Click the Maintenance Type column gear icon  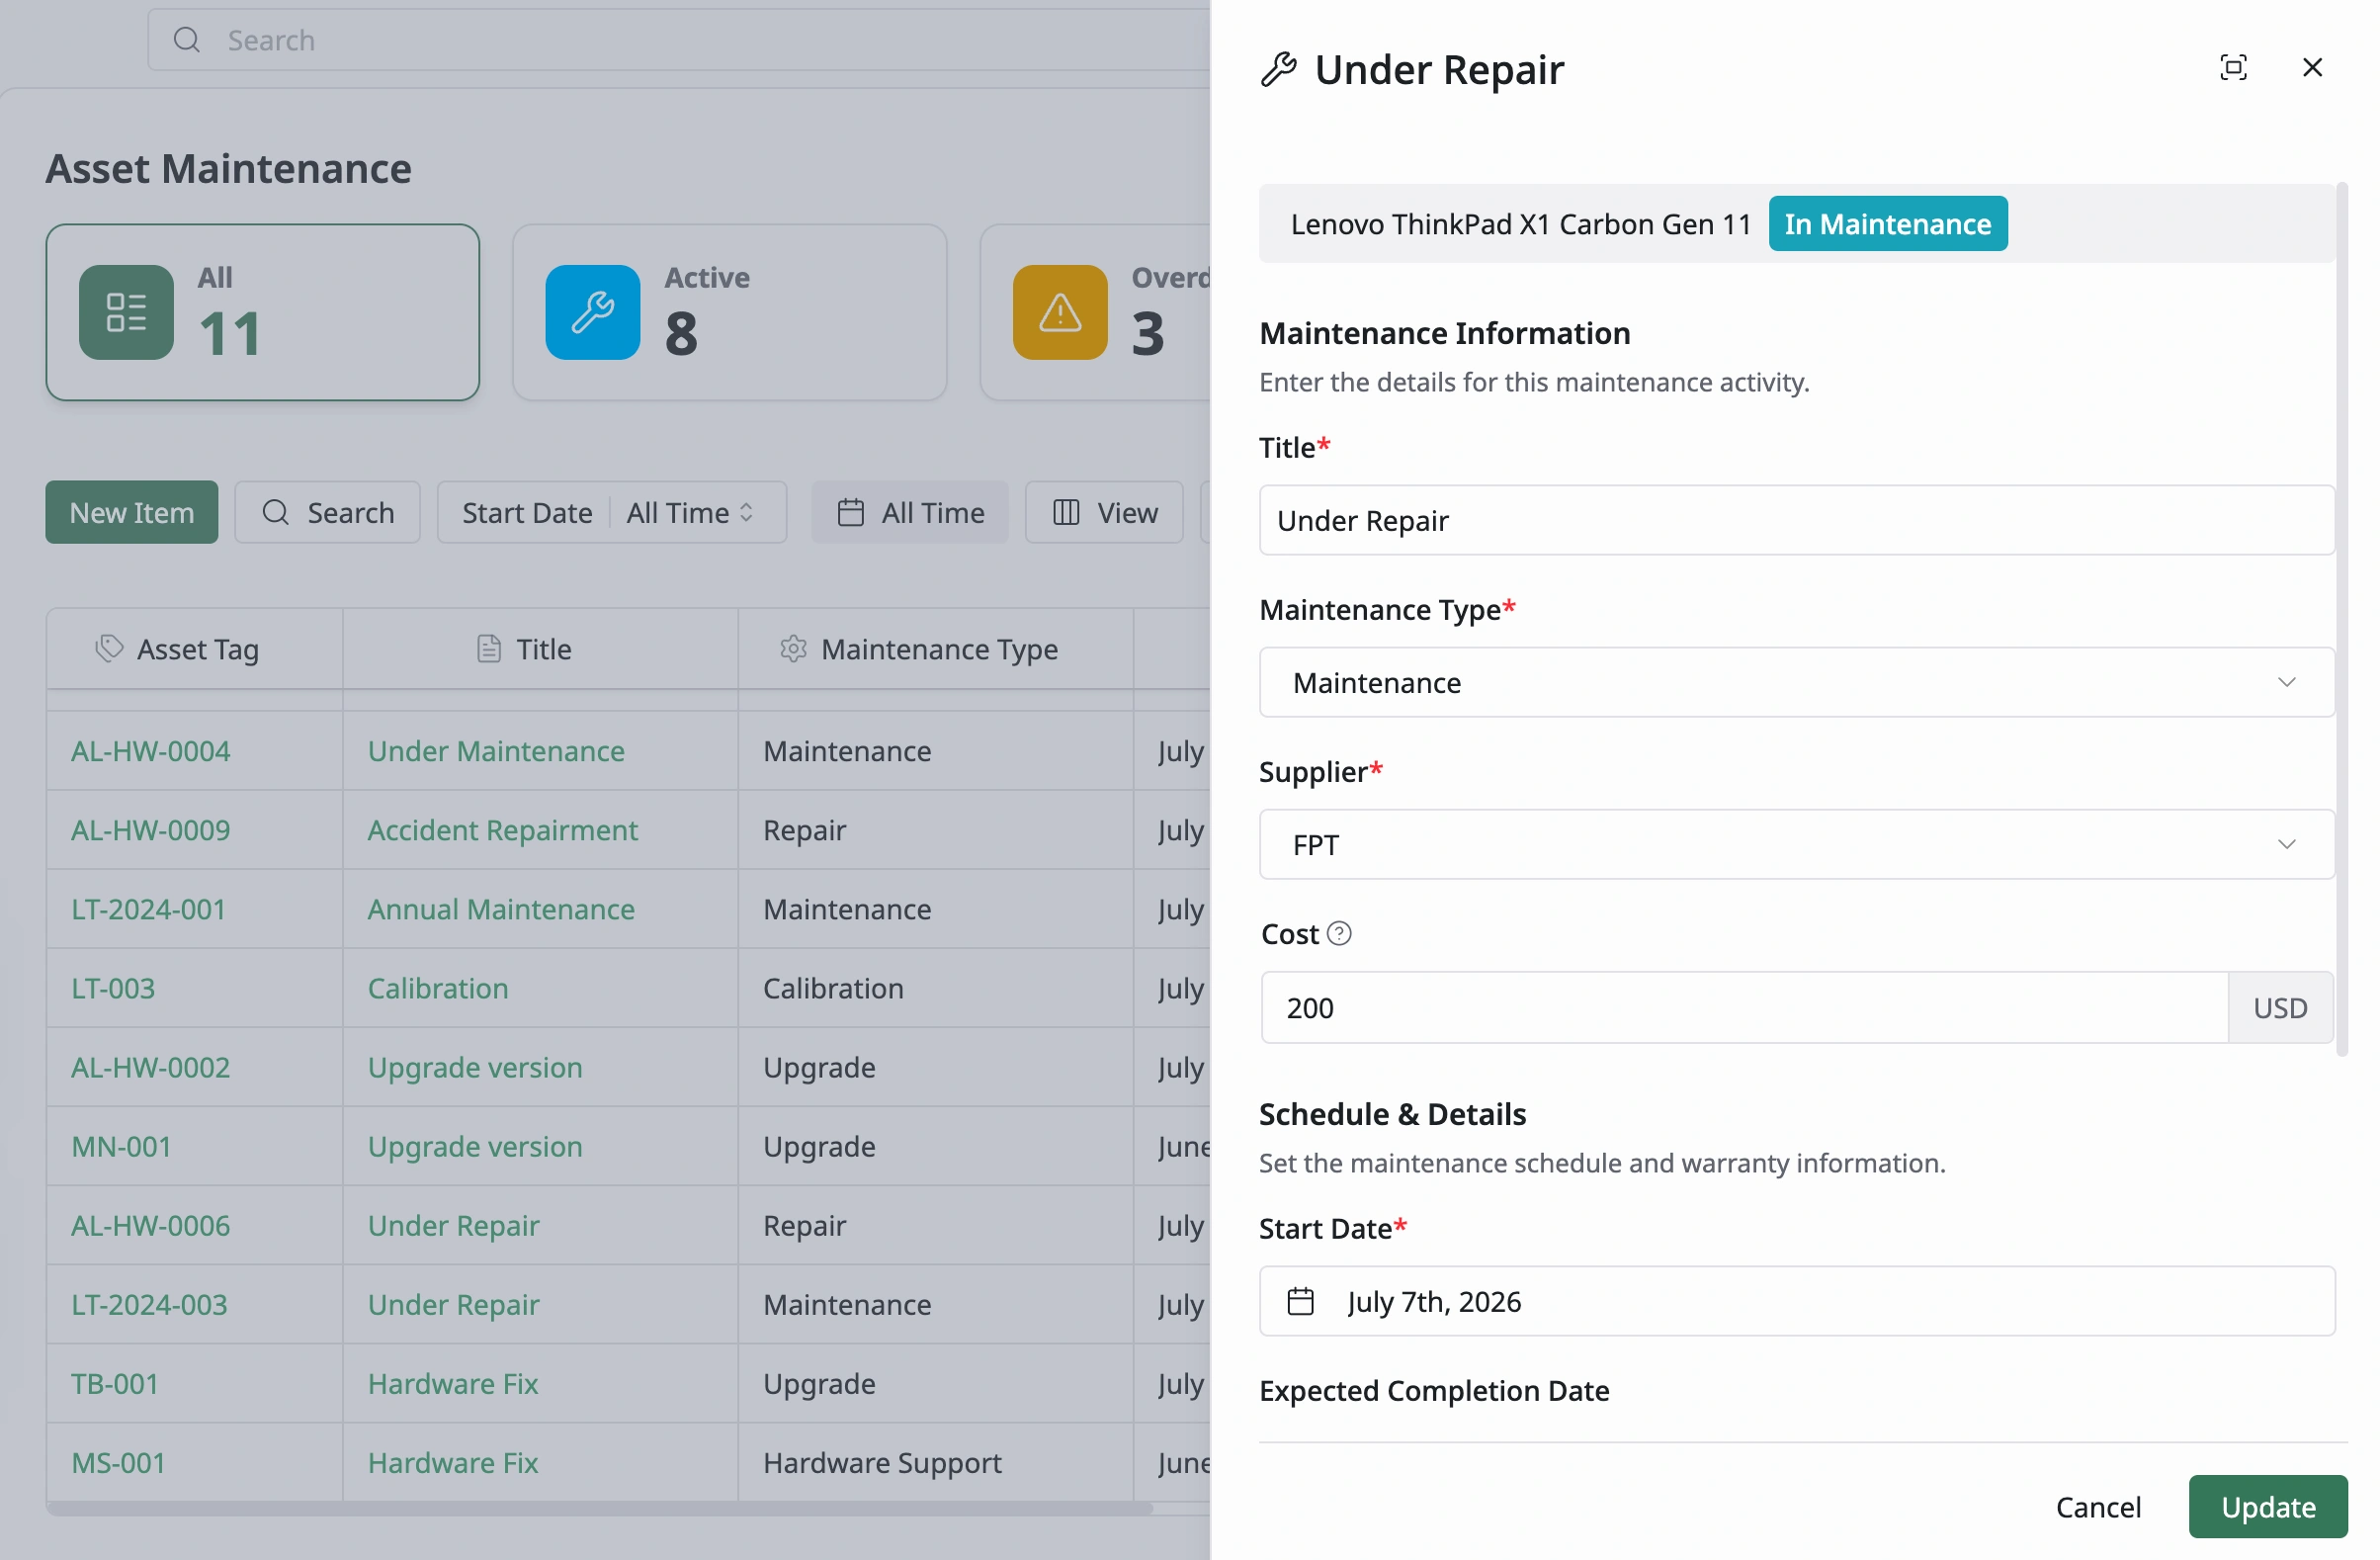(x=793, y=649)
